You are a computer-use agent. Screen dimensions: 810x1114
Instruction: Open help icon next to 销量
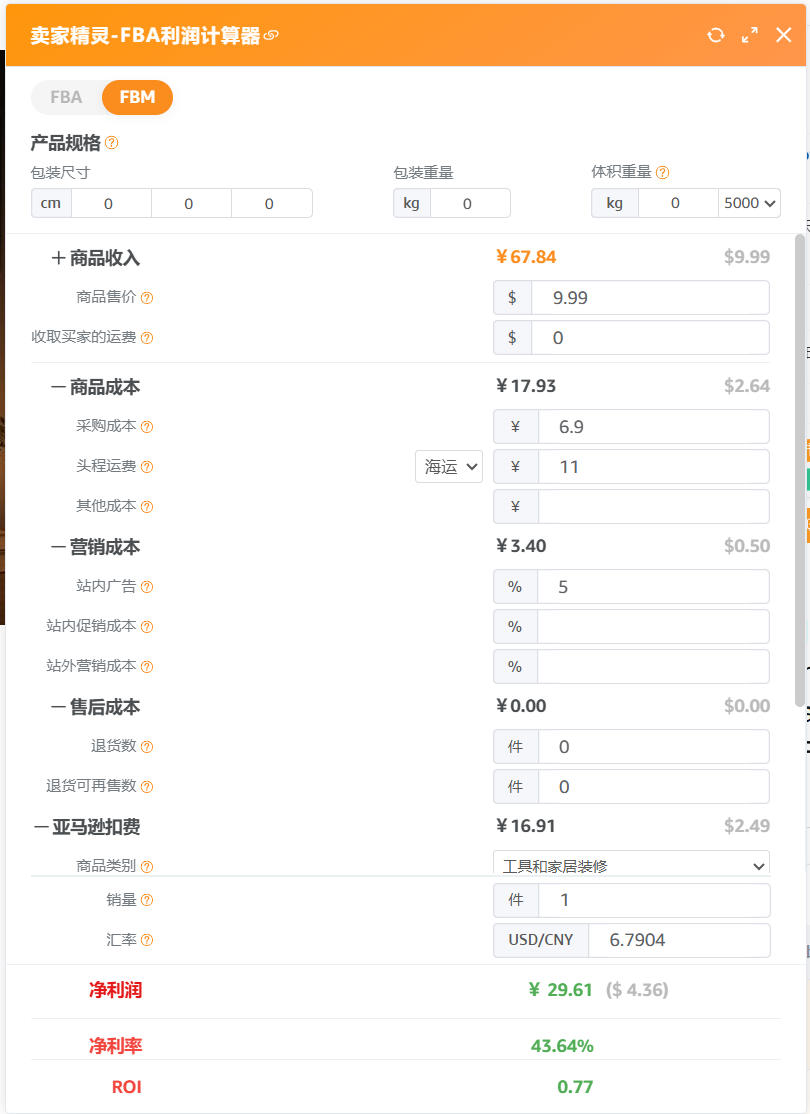[x=146, y=900]
